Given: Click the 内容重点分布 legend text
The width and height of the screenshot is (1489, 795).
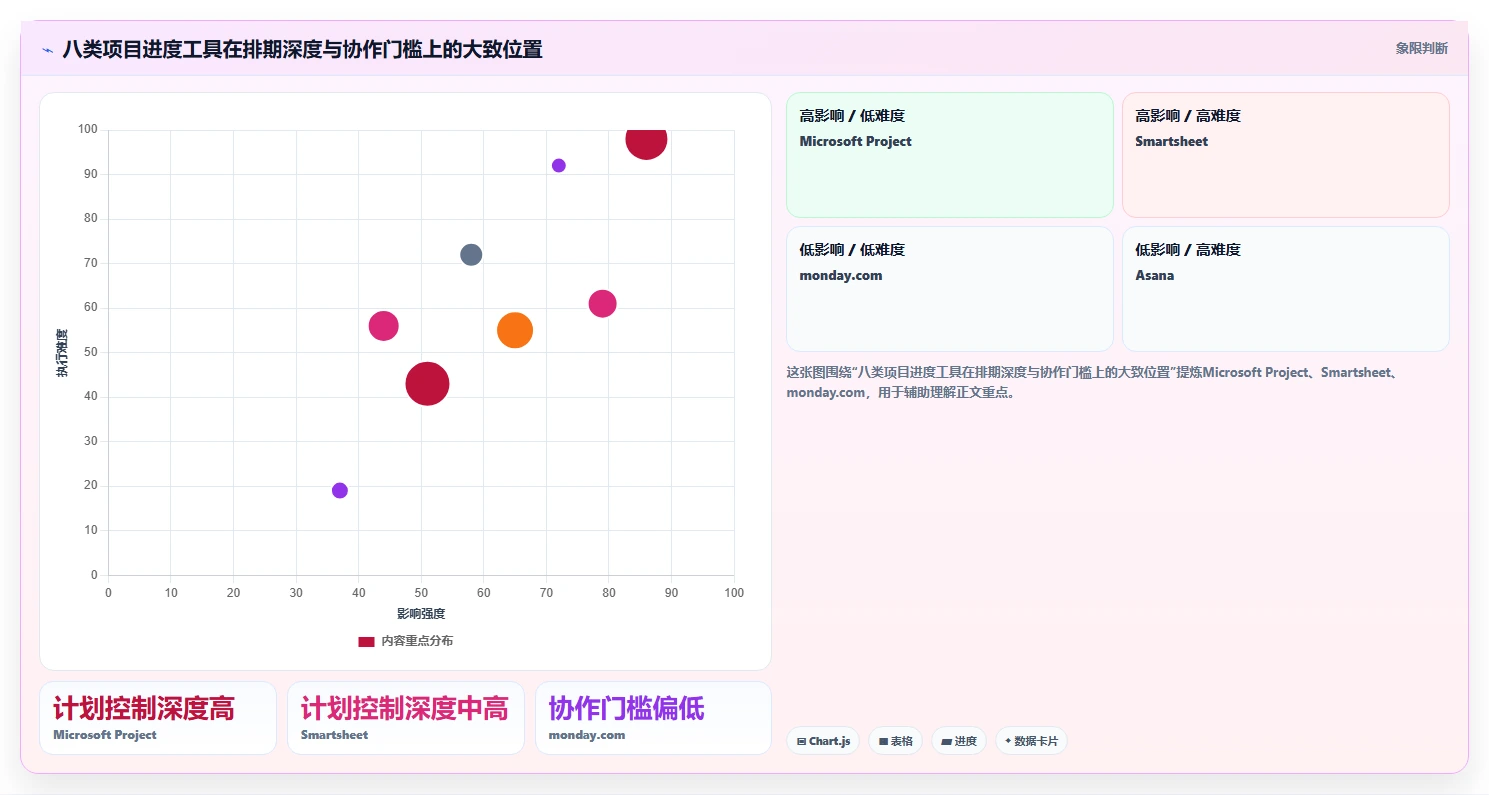Looking at the screenshot, I should click(x=417, y=641).
